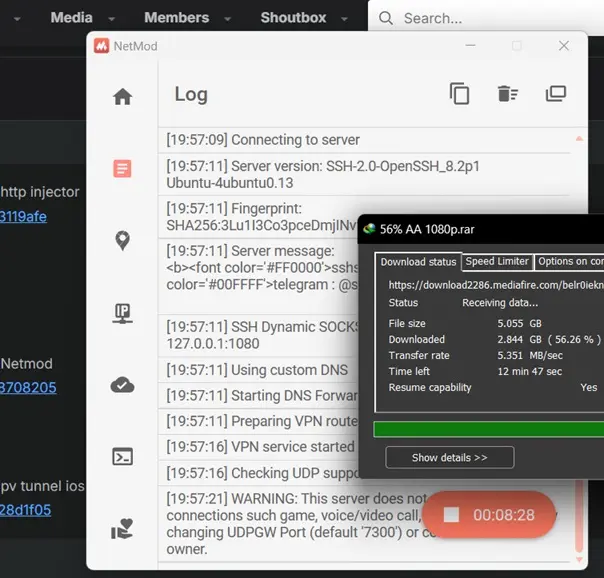The height and width of the screenshot is (578, 604).
Task: Click the log scroll down arrow
Action: point(579,559)
